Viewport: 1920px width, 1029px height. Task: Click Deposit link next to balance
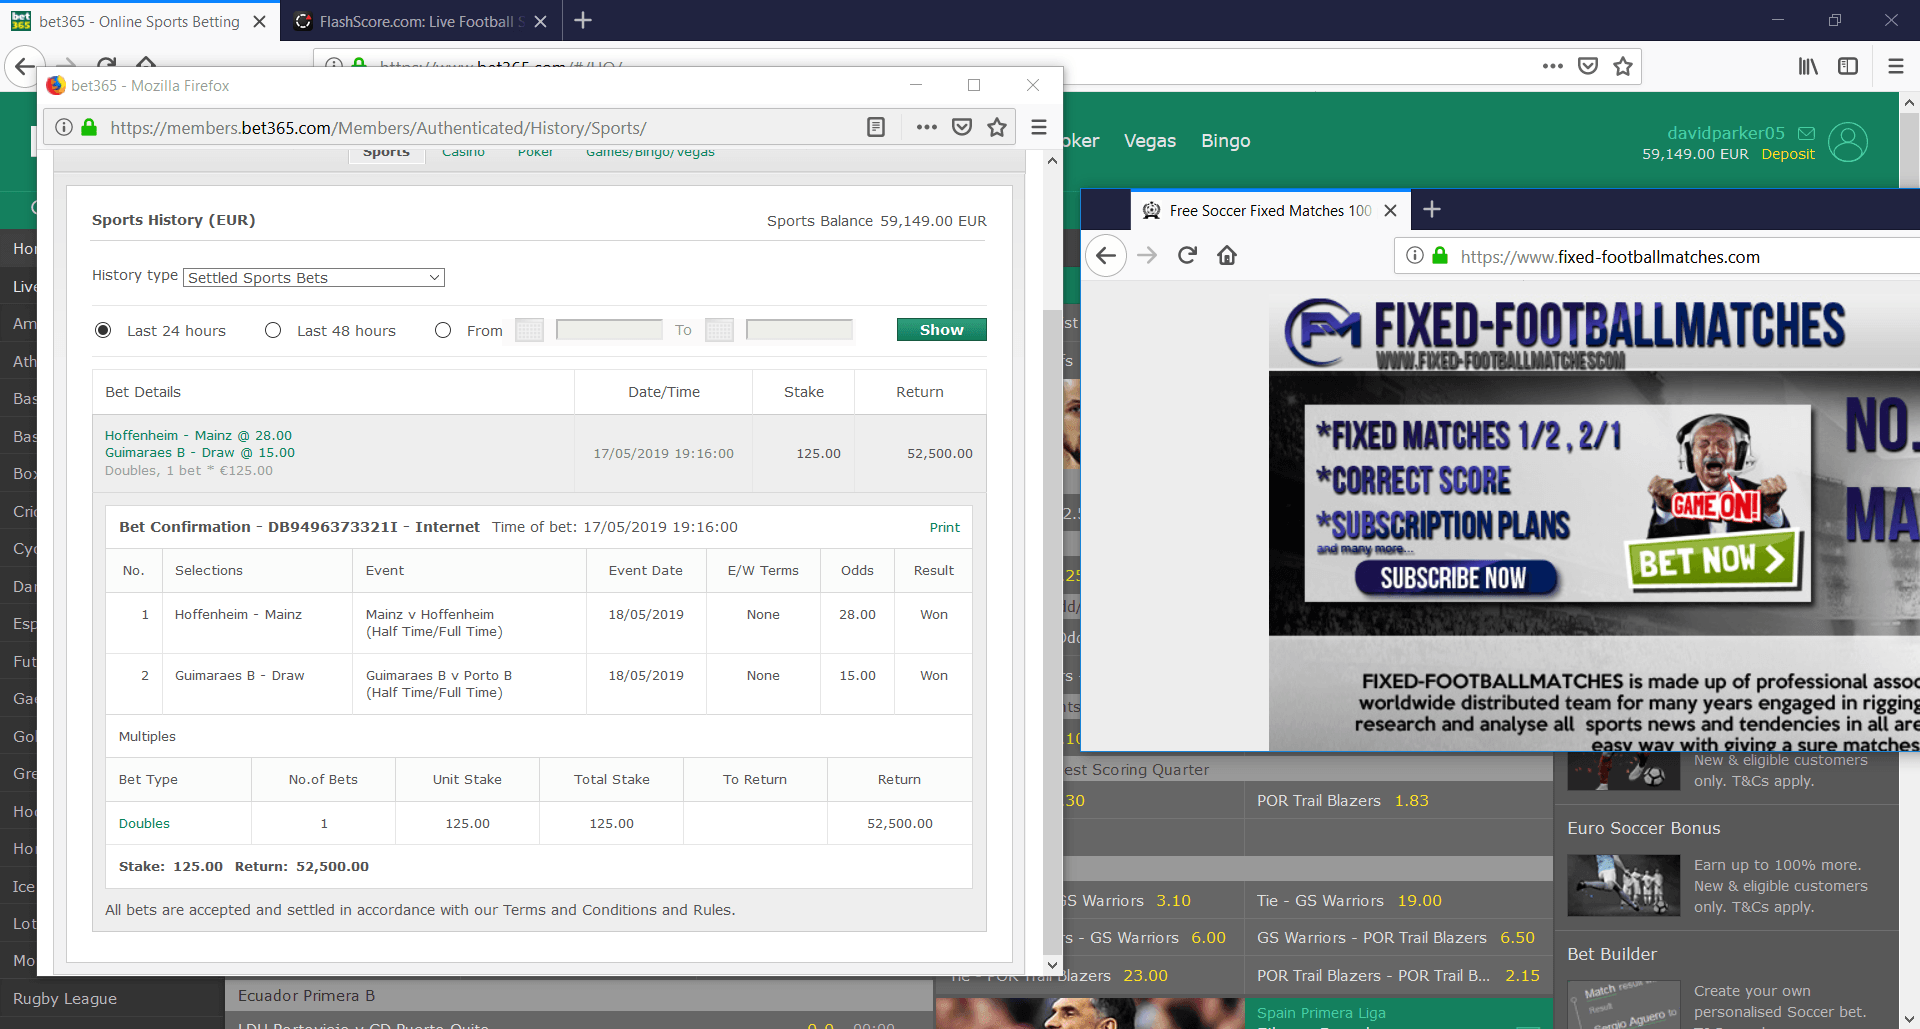tap(1788, 154)
